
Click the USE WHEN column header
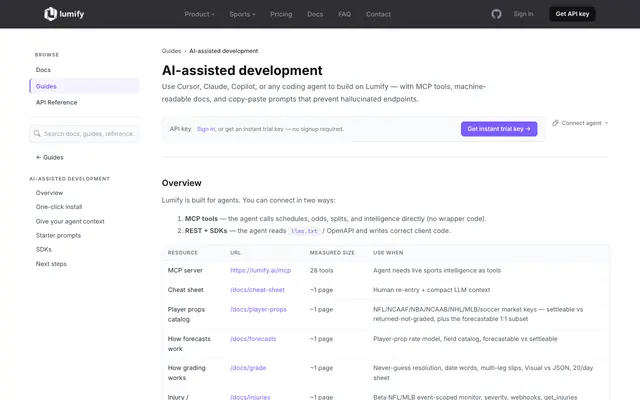coord(388,253)
